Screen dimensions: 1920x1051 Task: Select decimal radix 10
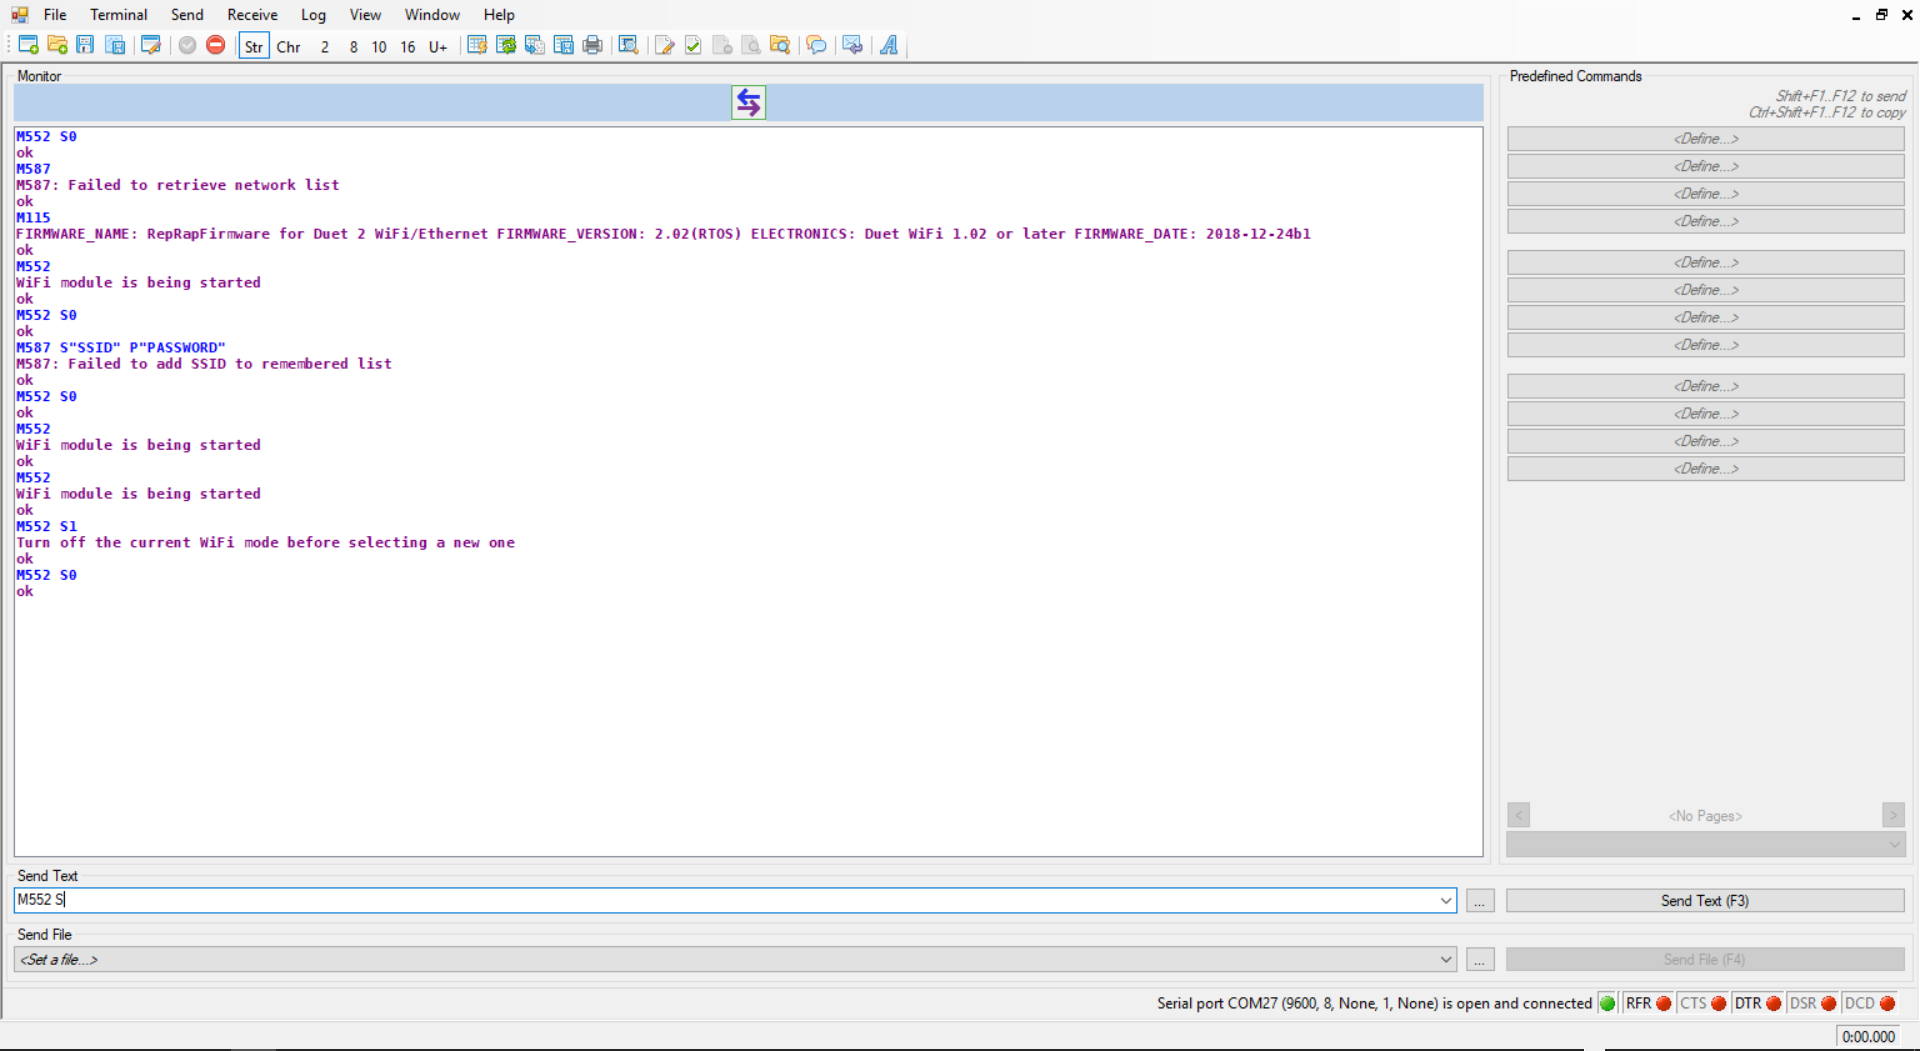coord(379,46)
